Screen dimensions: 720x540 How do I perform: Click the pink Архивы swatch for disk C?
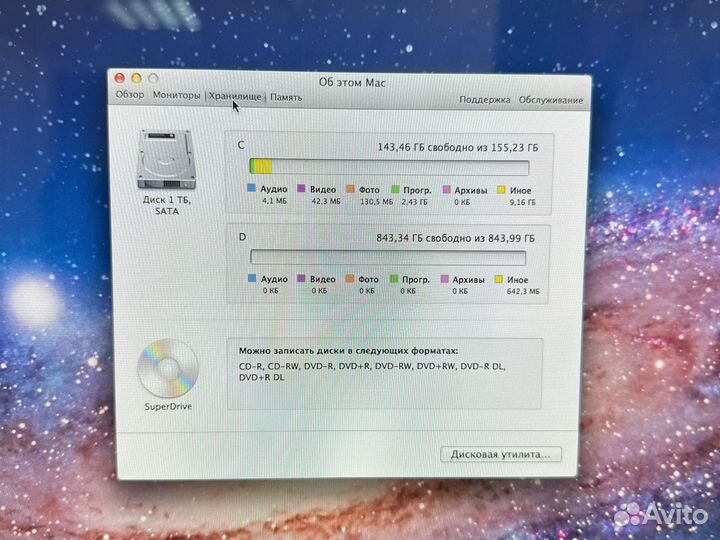pos(446,189)
